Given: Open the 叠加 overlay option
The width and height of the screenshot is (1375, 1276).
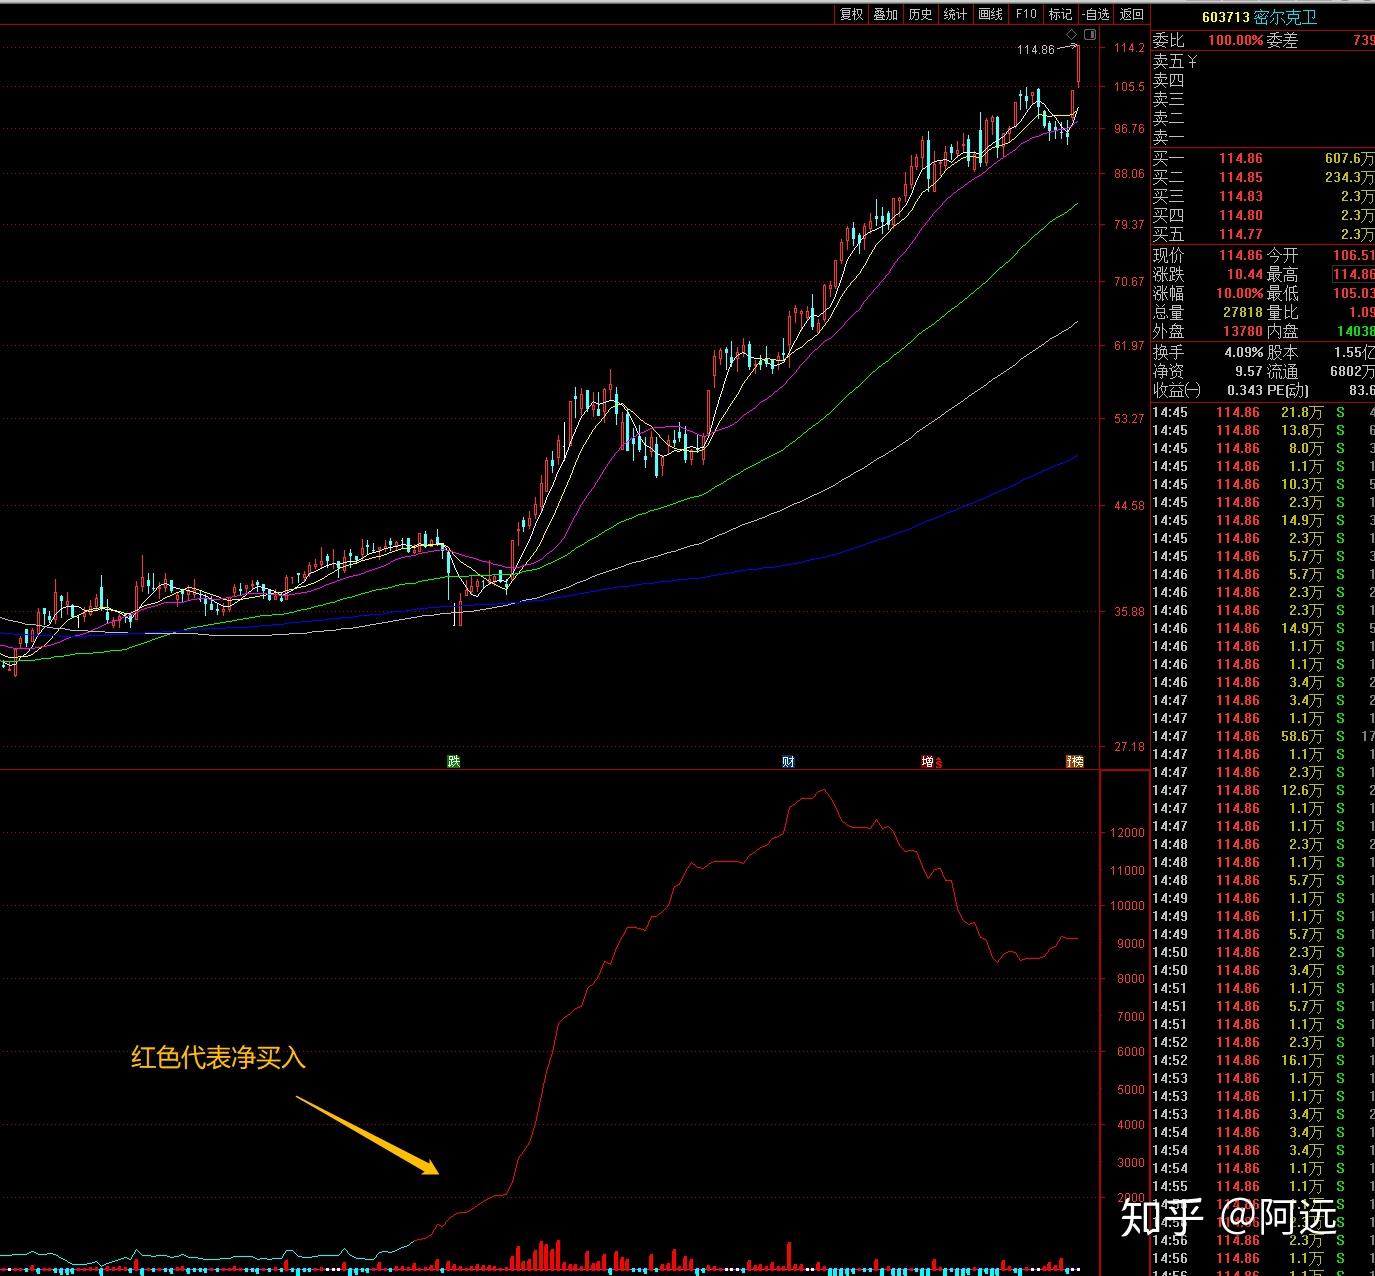Looking at the screenshot, I should tap(886, 14).
